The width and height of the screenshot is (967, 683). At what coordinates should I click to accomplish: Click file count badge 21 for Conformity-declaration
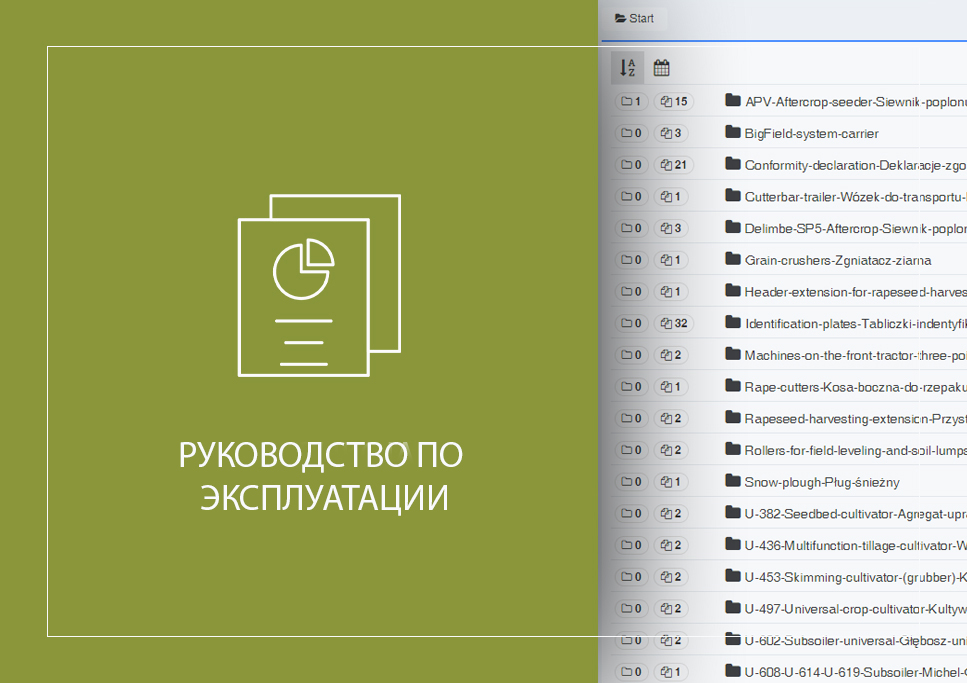coord(673,165)
